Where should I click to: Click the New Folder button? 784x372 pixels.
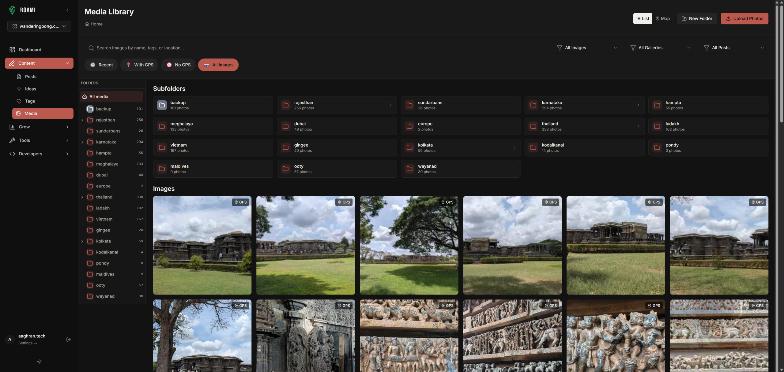(x=696, y=18)
